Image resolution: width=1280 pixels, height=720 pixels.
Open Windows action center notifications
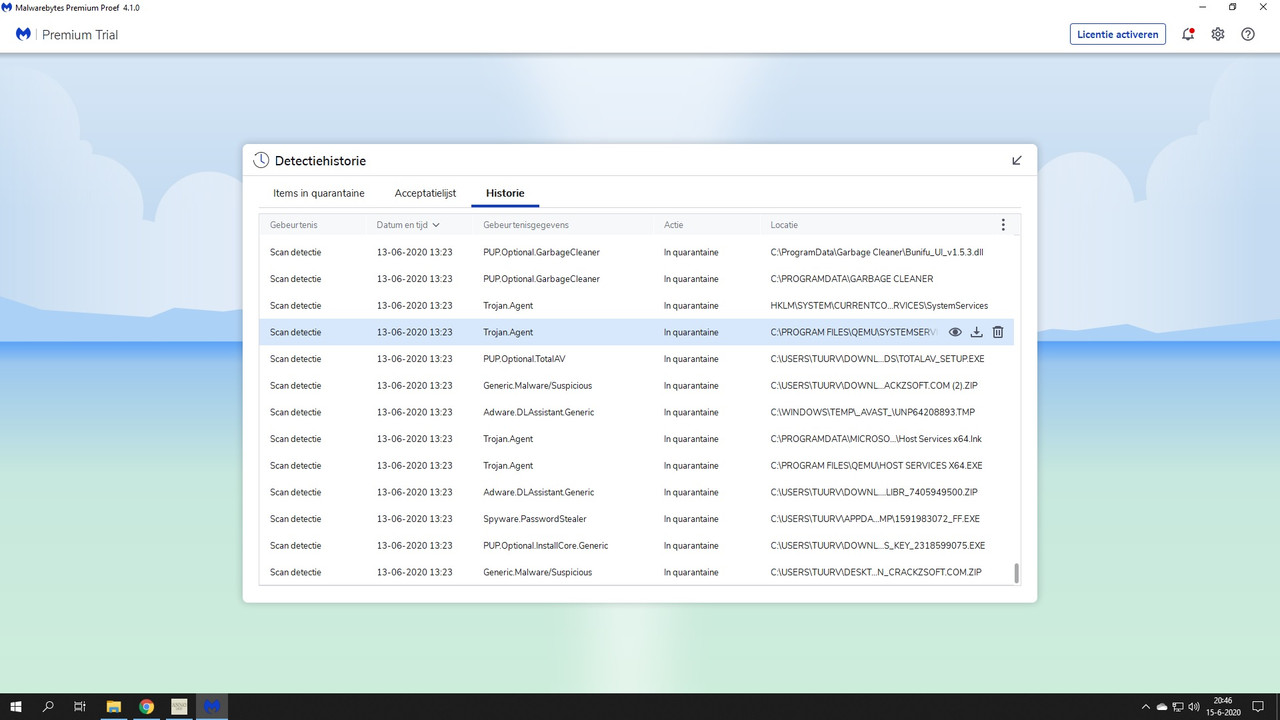1259,706
